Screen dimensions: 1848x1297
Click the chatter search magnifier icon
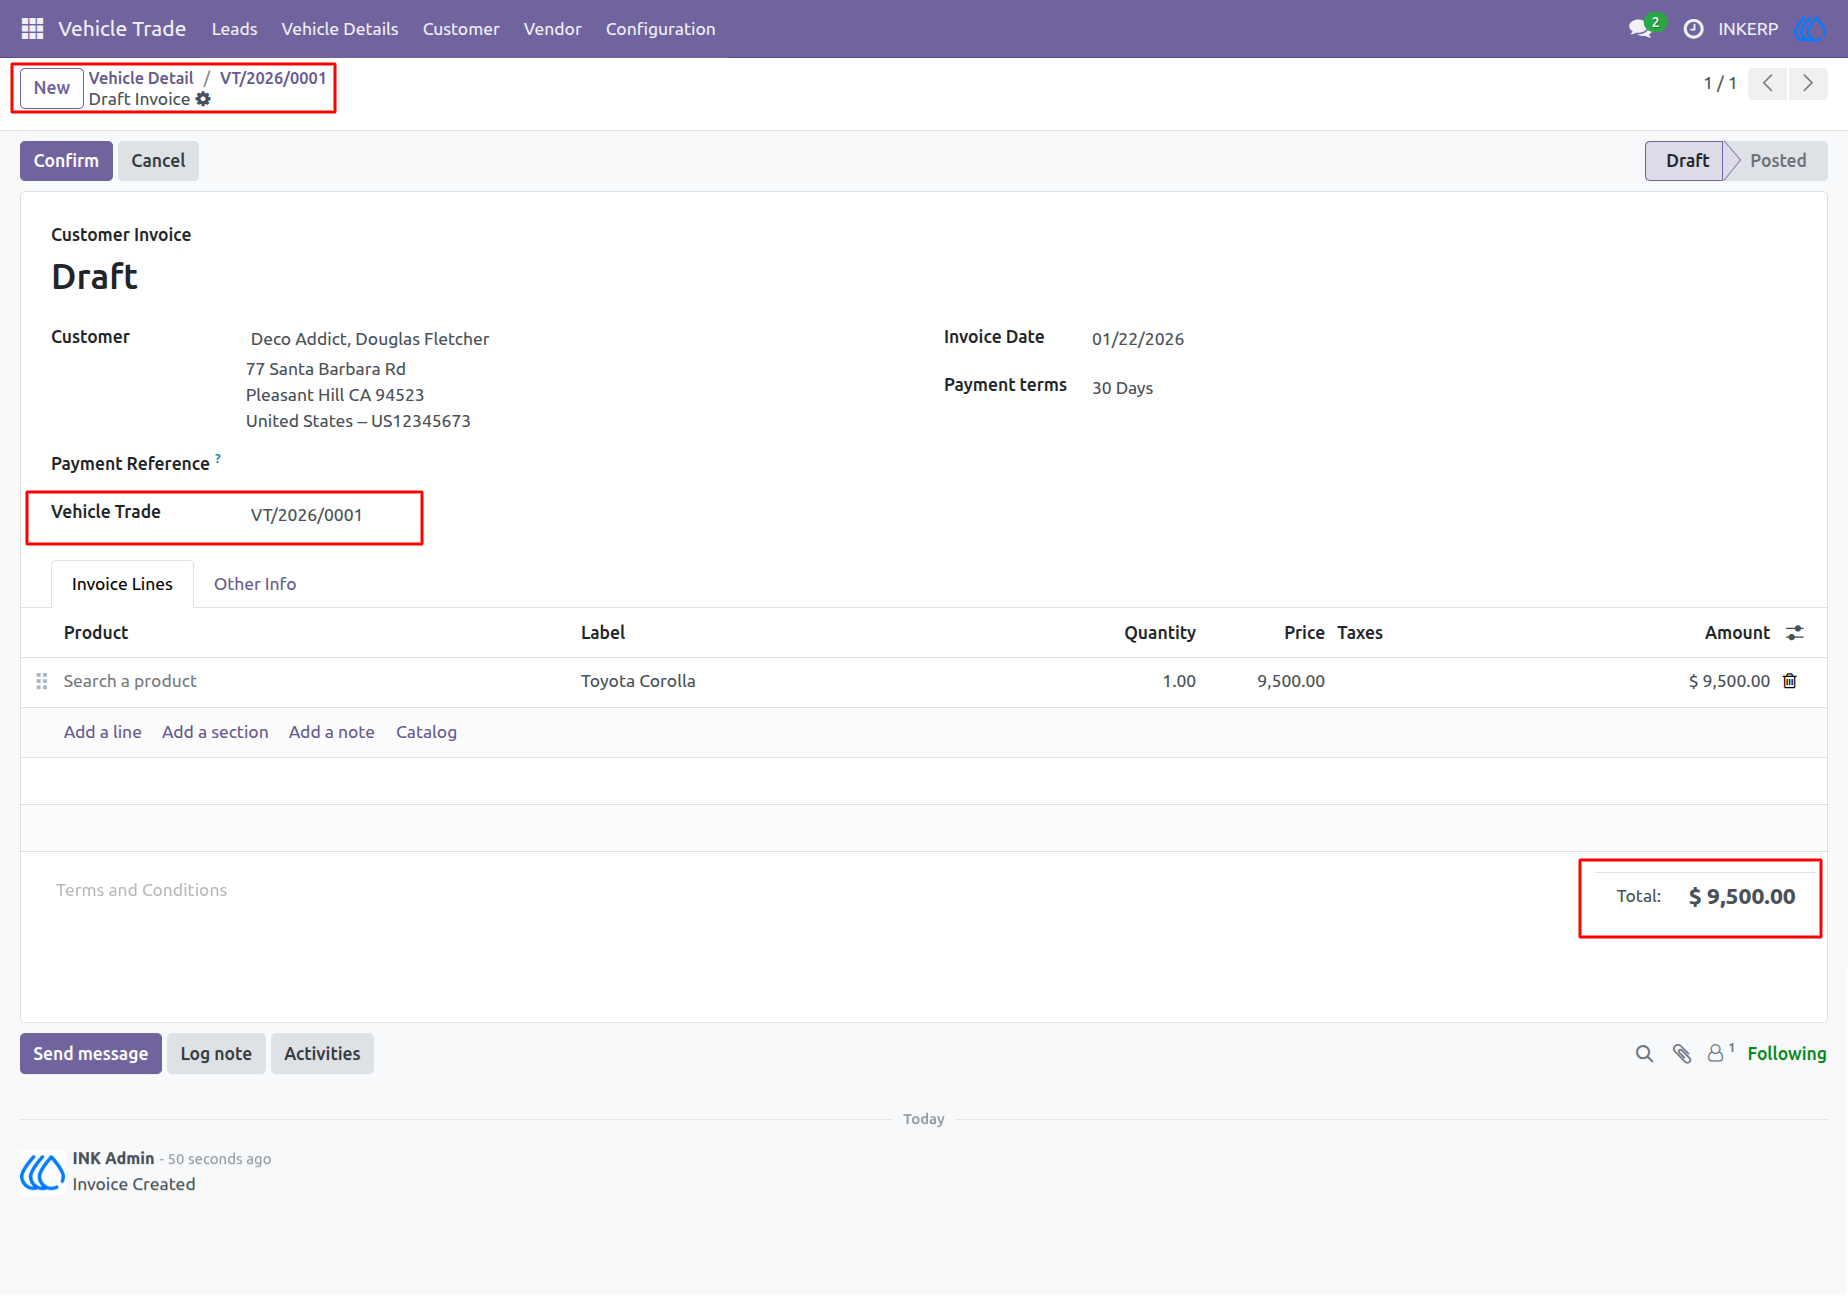(1644, 1054)
